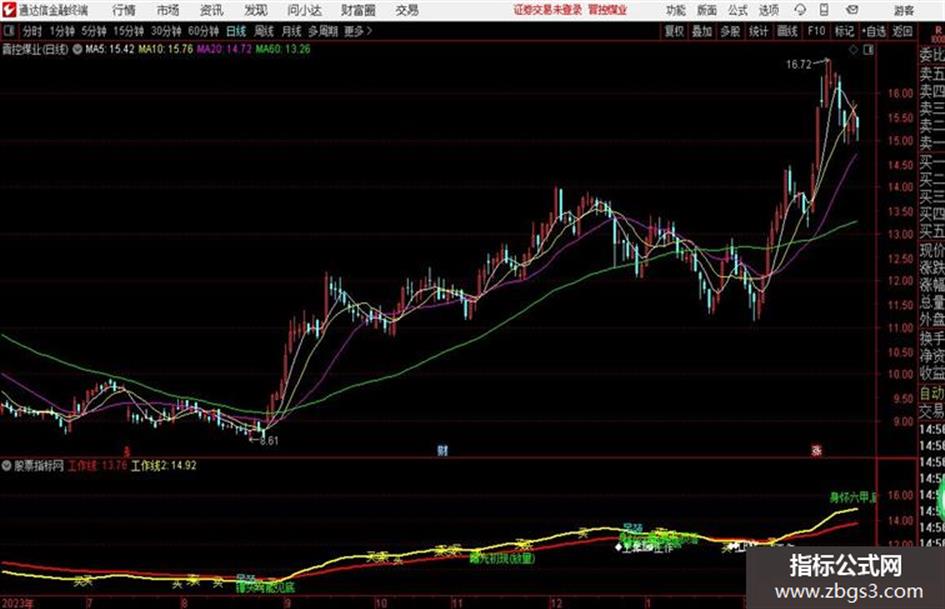The image size is (945, 609).
Task: Click the 统计 statistics button
Action: pos(758,31)
